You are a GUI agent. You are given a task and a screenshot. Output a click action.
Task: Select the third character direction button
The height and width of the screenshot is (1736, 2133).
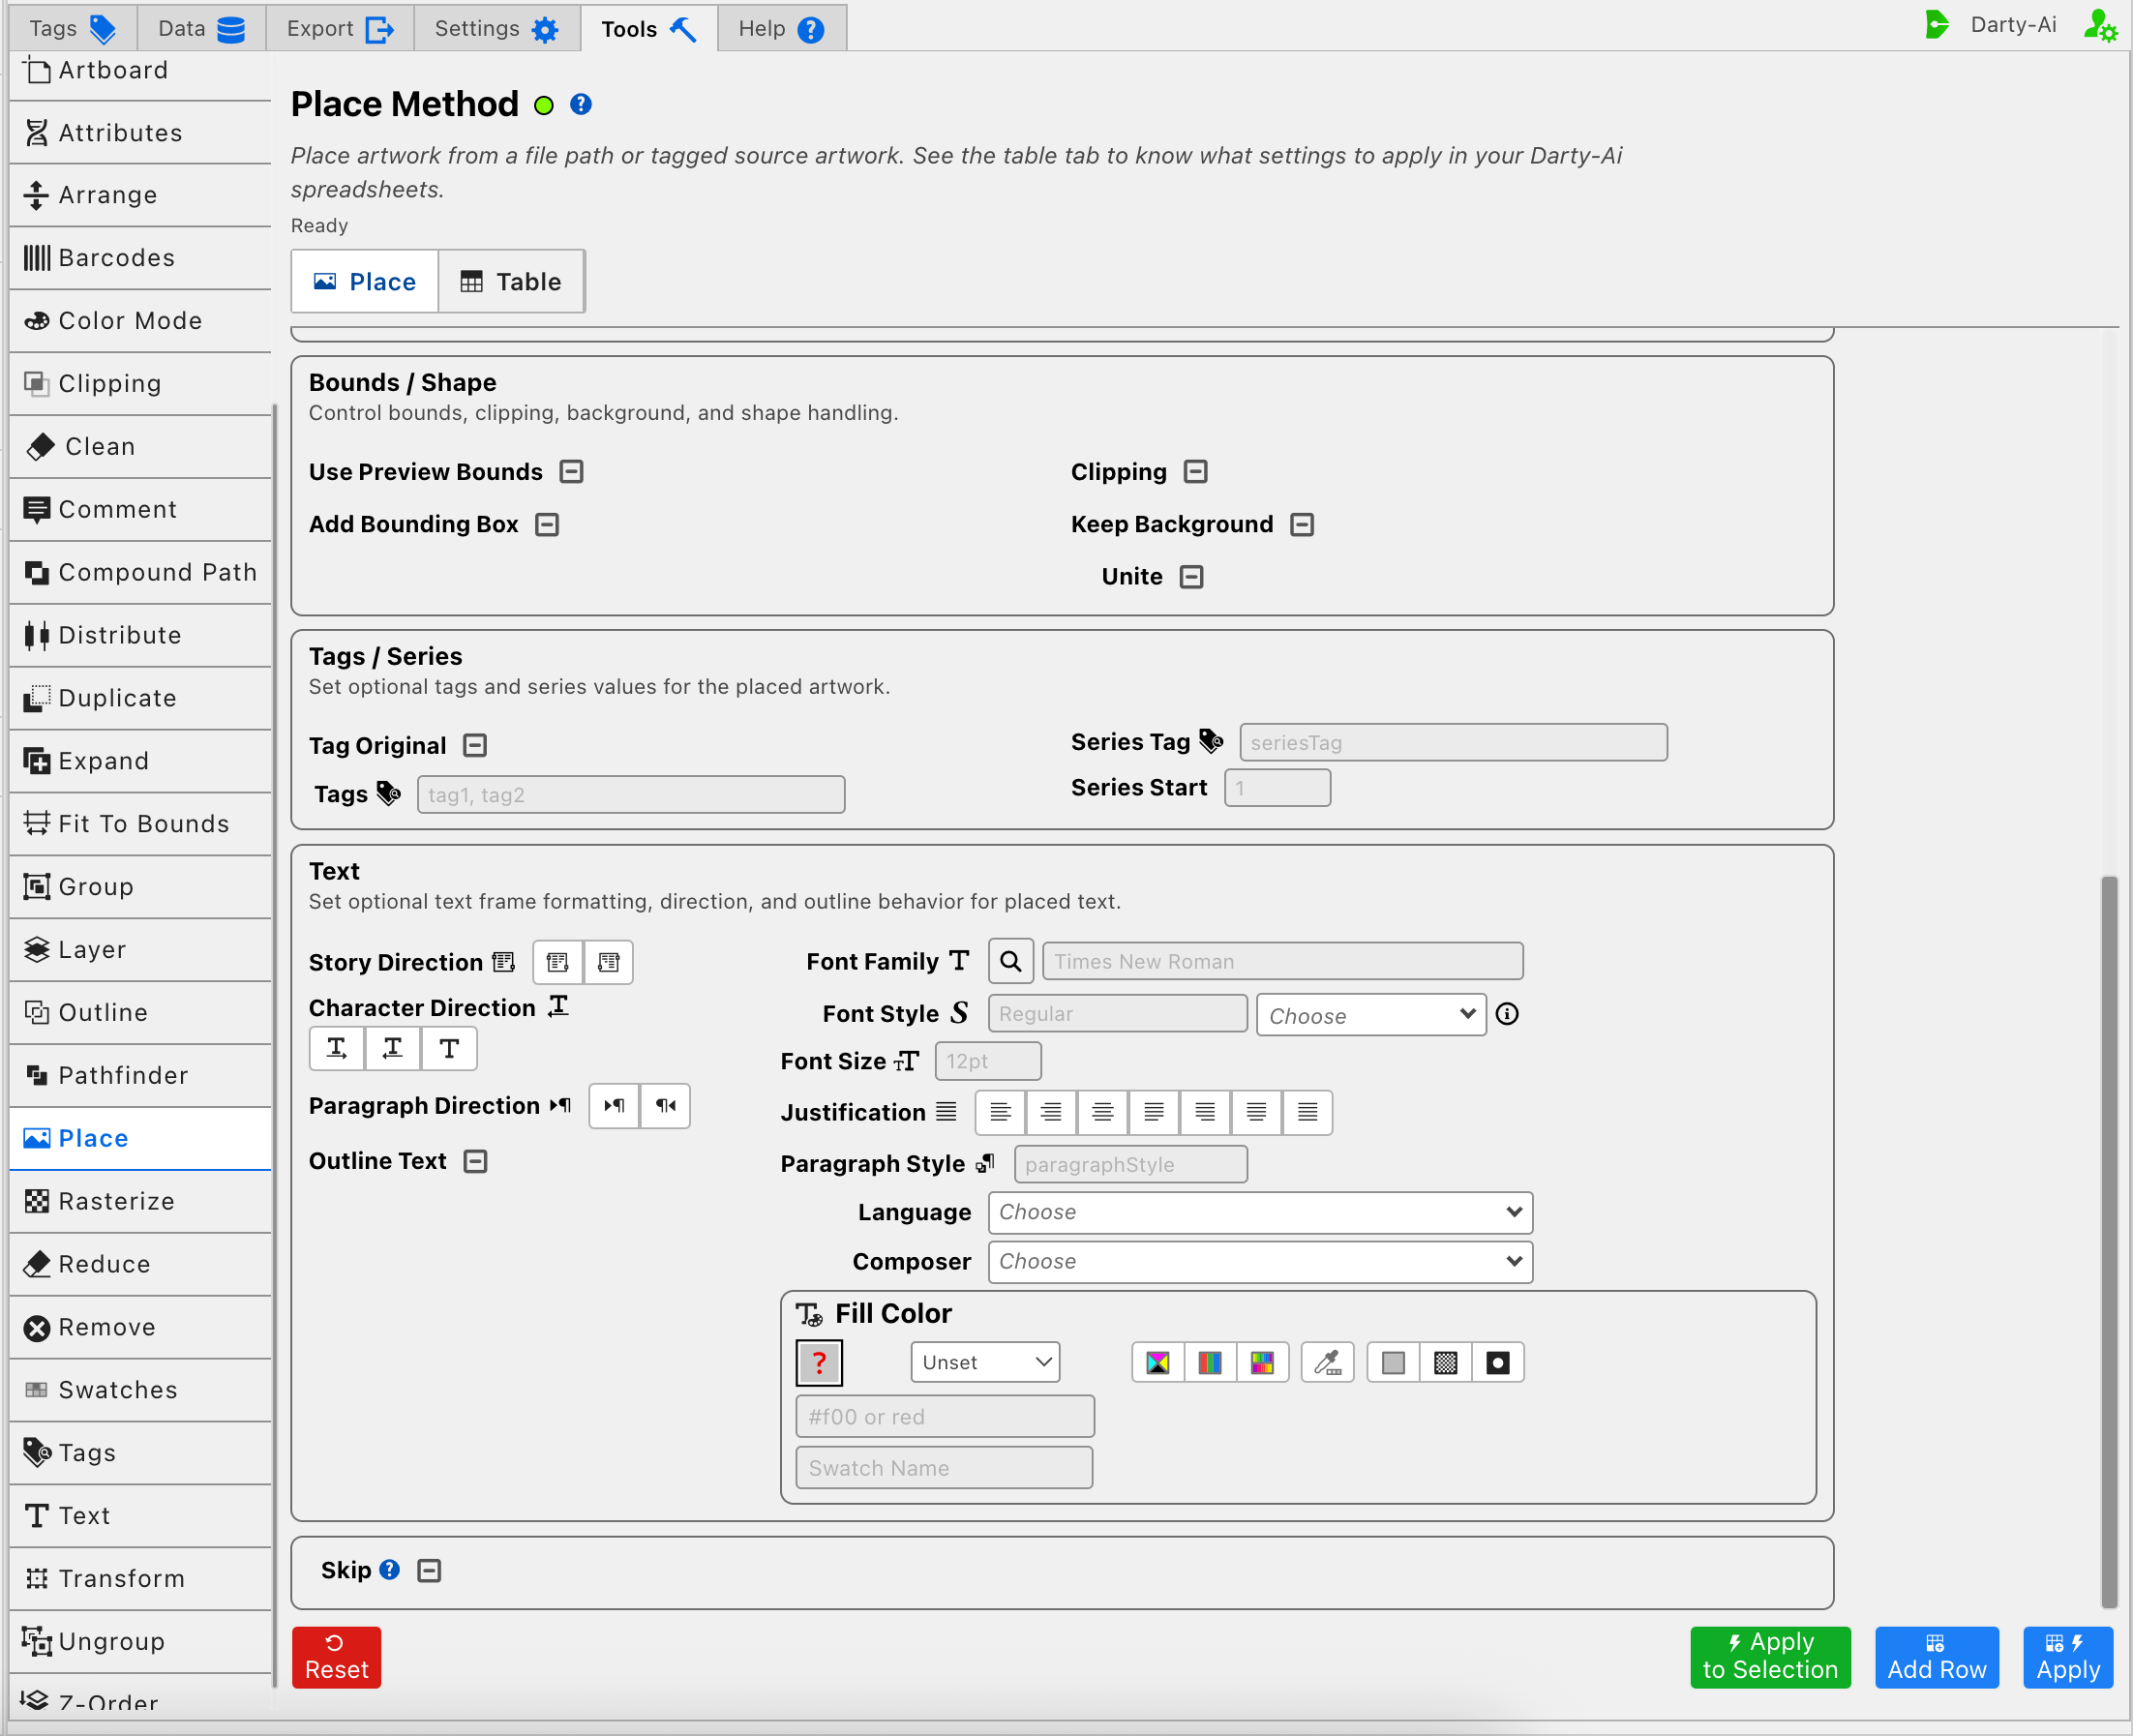tap(449, 1048)
